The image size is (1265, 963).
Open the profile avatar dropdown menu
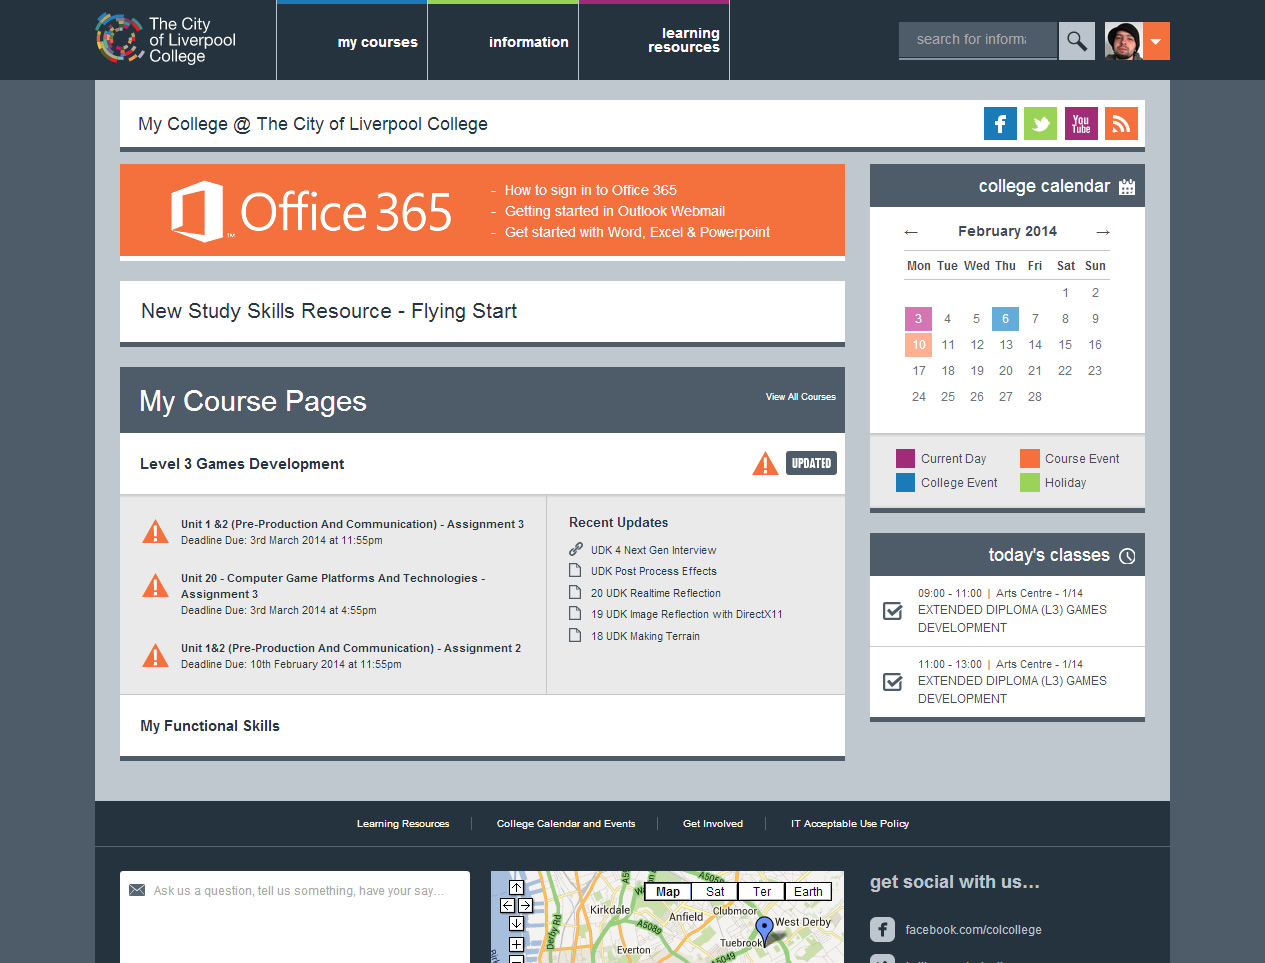point(1157,42)
